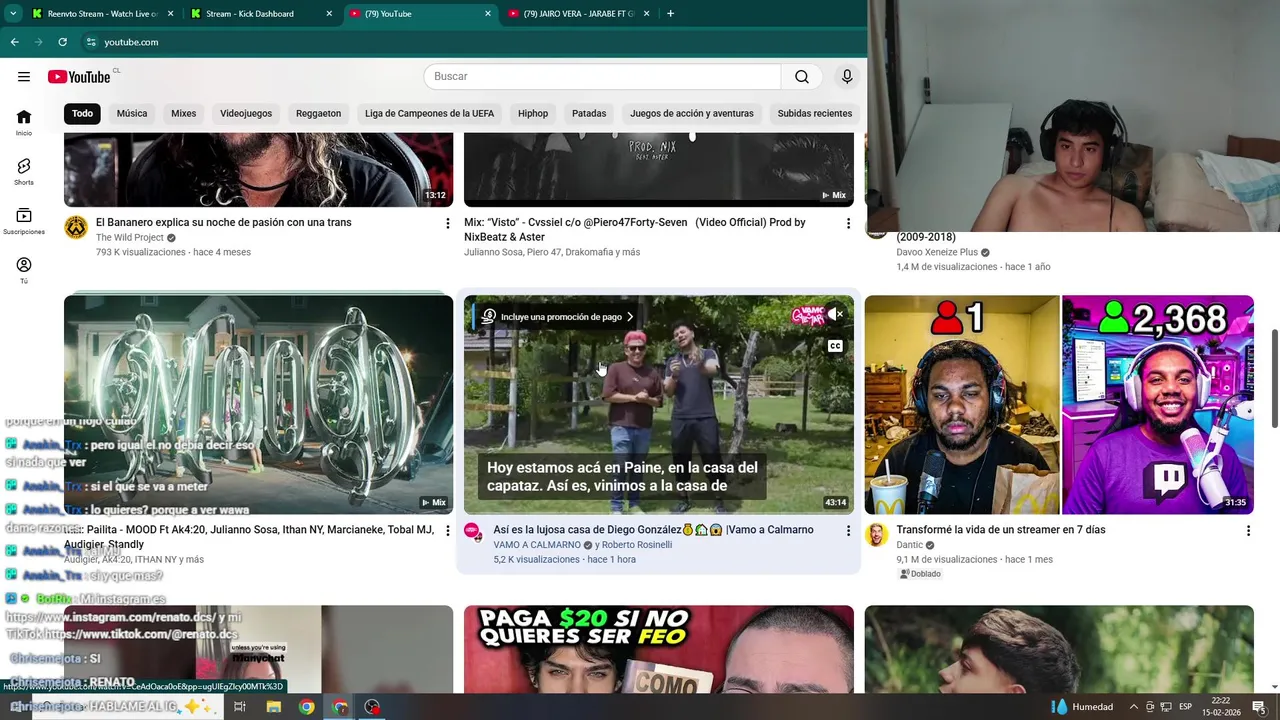Select the Música filter chip
This screenshot has height=720, width=1280.
point(132,114)
